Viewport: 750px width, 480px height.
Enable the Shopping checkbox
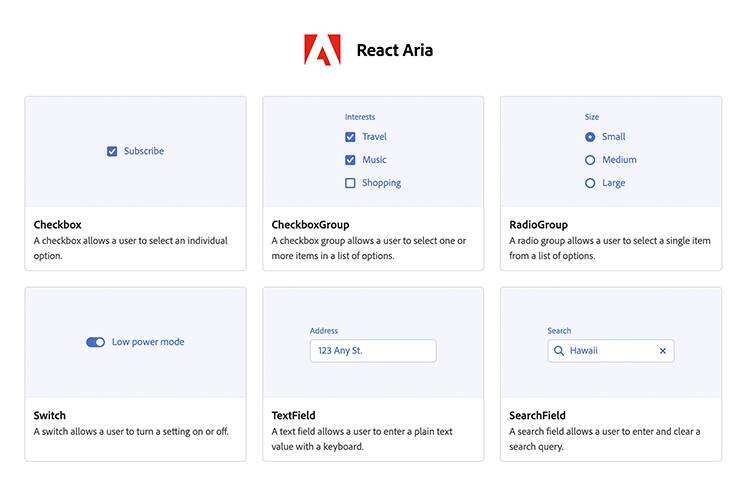pos(350,183)
